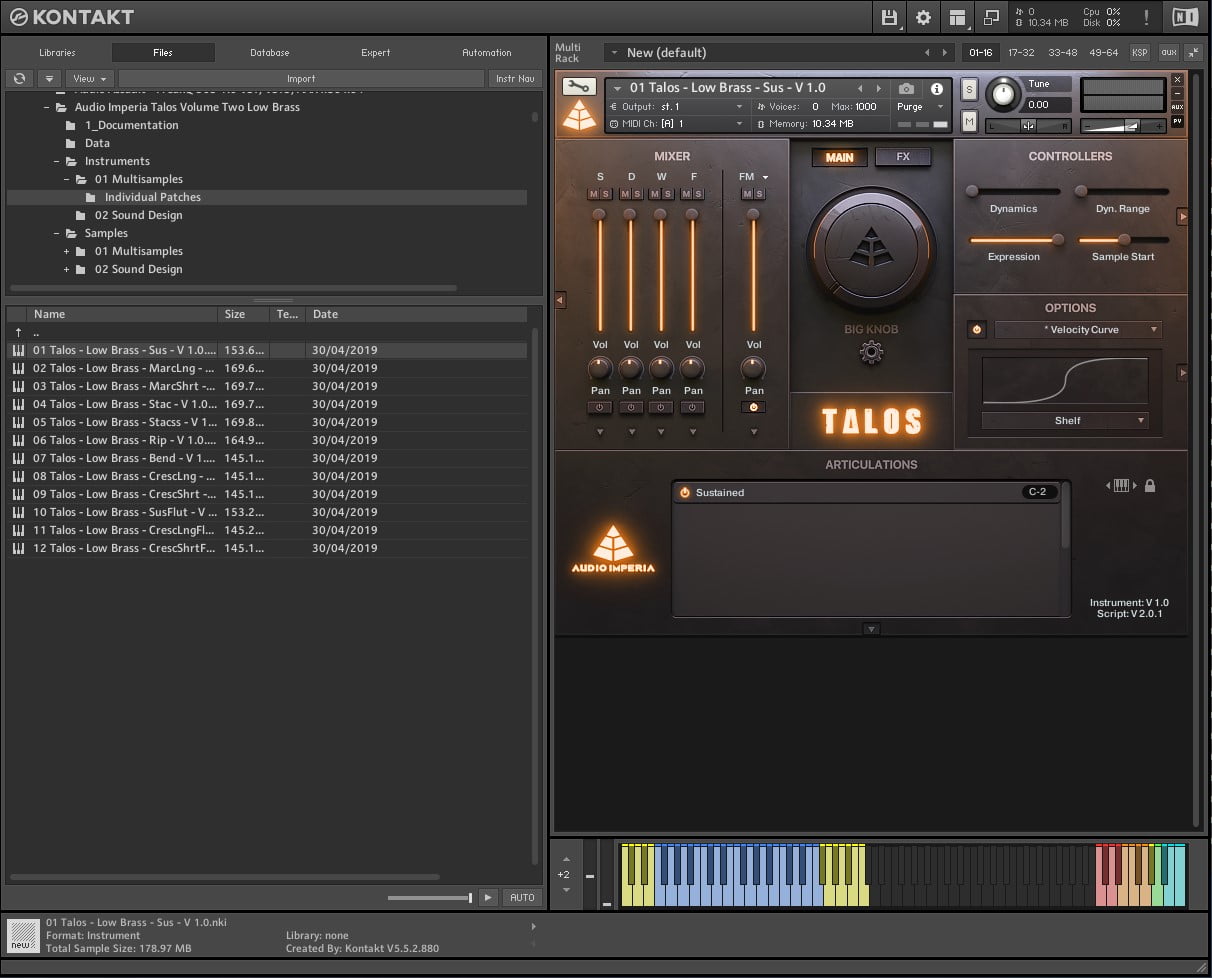Open the instrument info icon
The height and width of the screenshot is (978, 1212).
click(x=937, y=89)
